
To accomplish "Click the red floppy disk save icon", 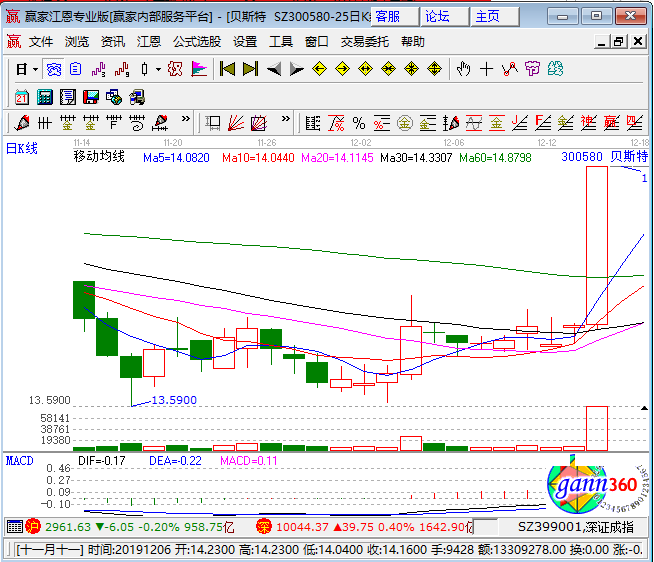I will pyautogui.click(x=91, y=97).
